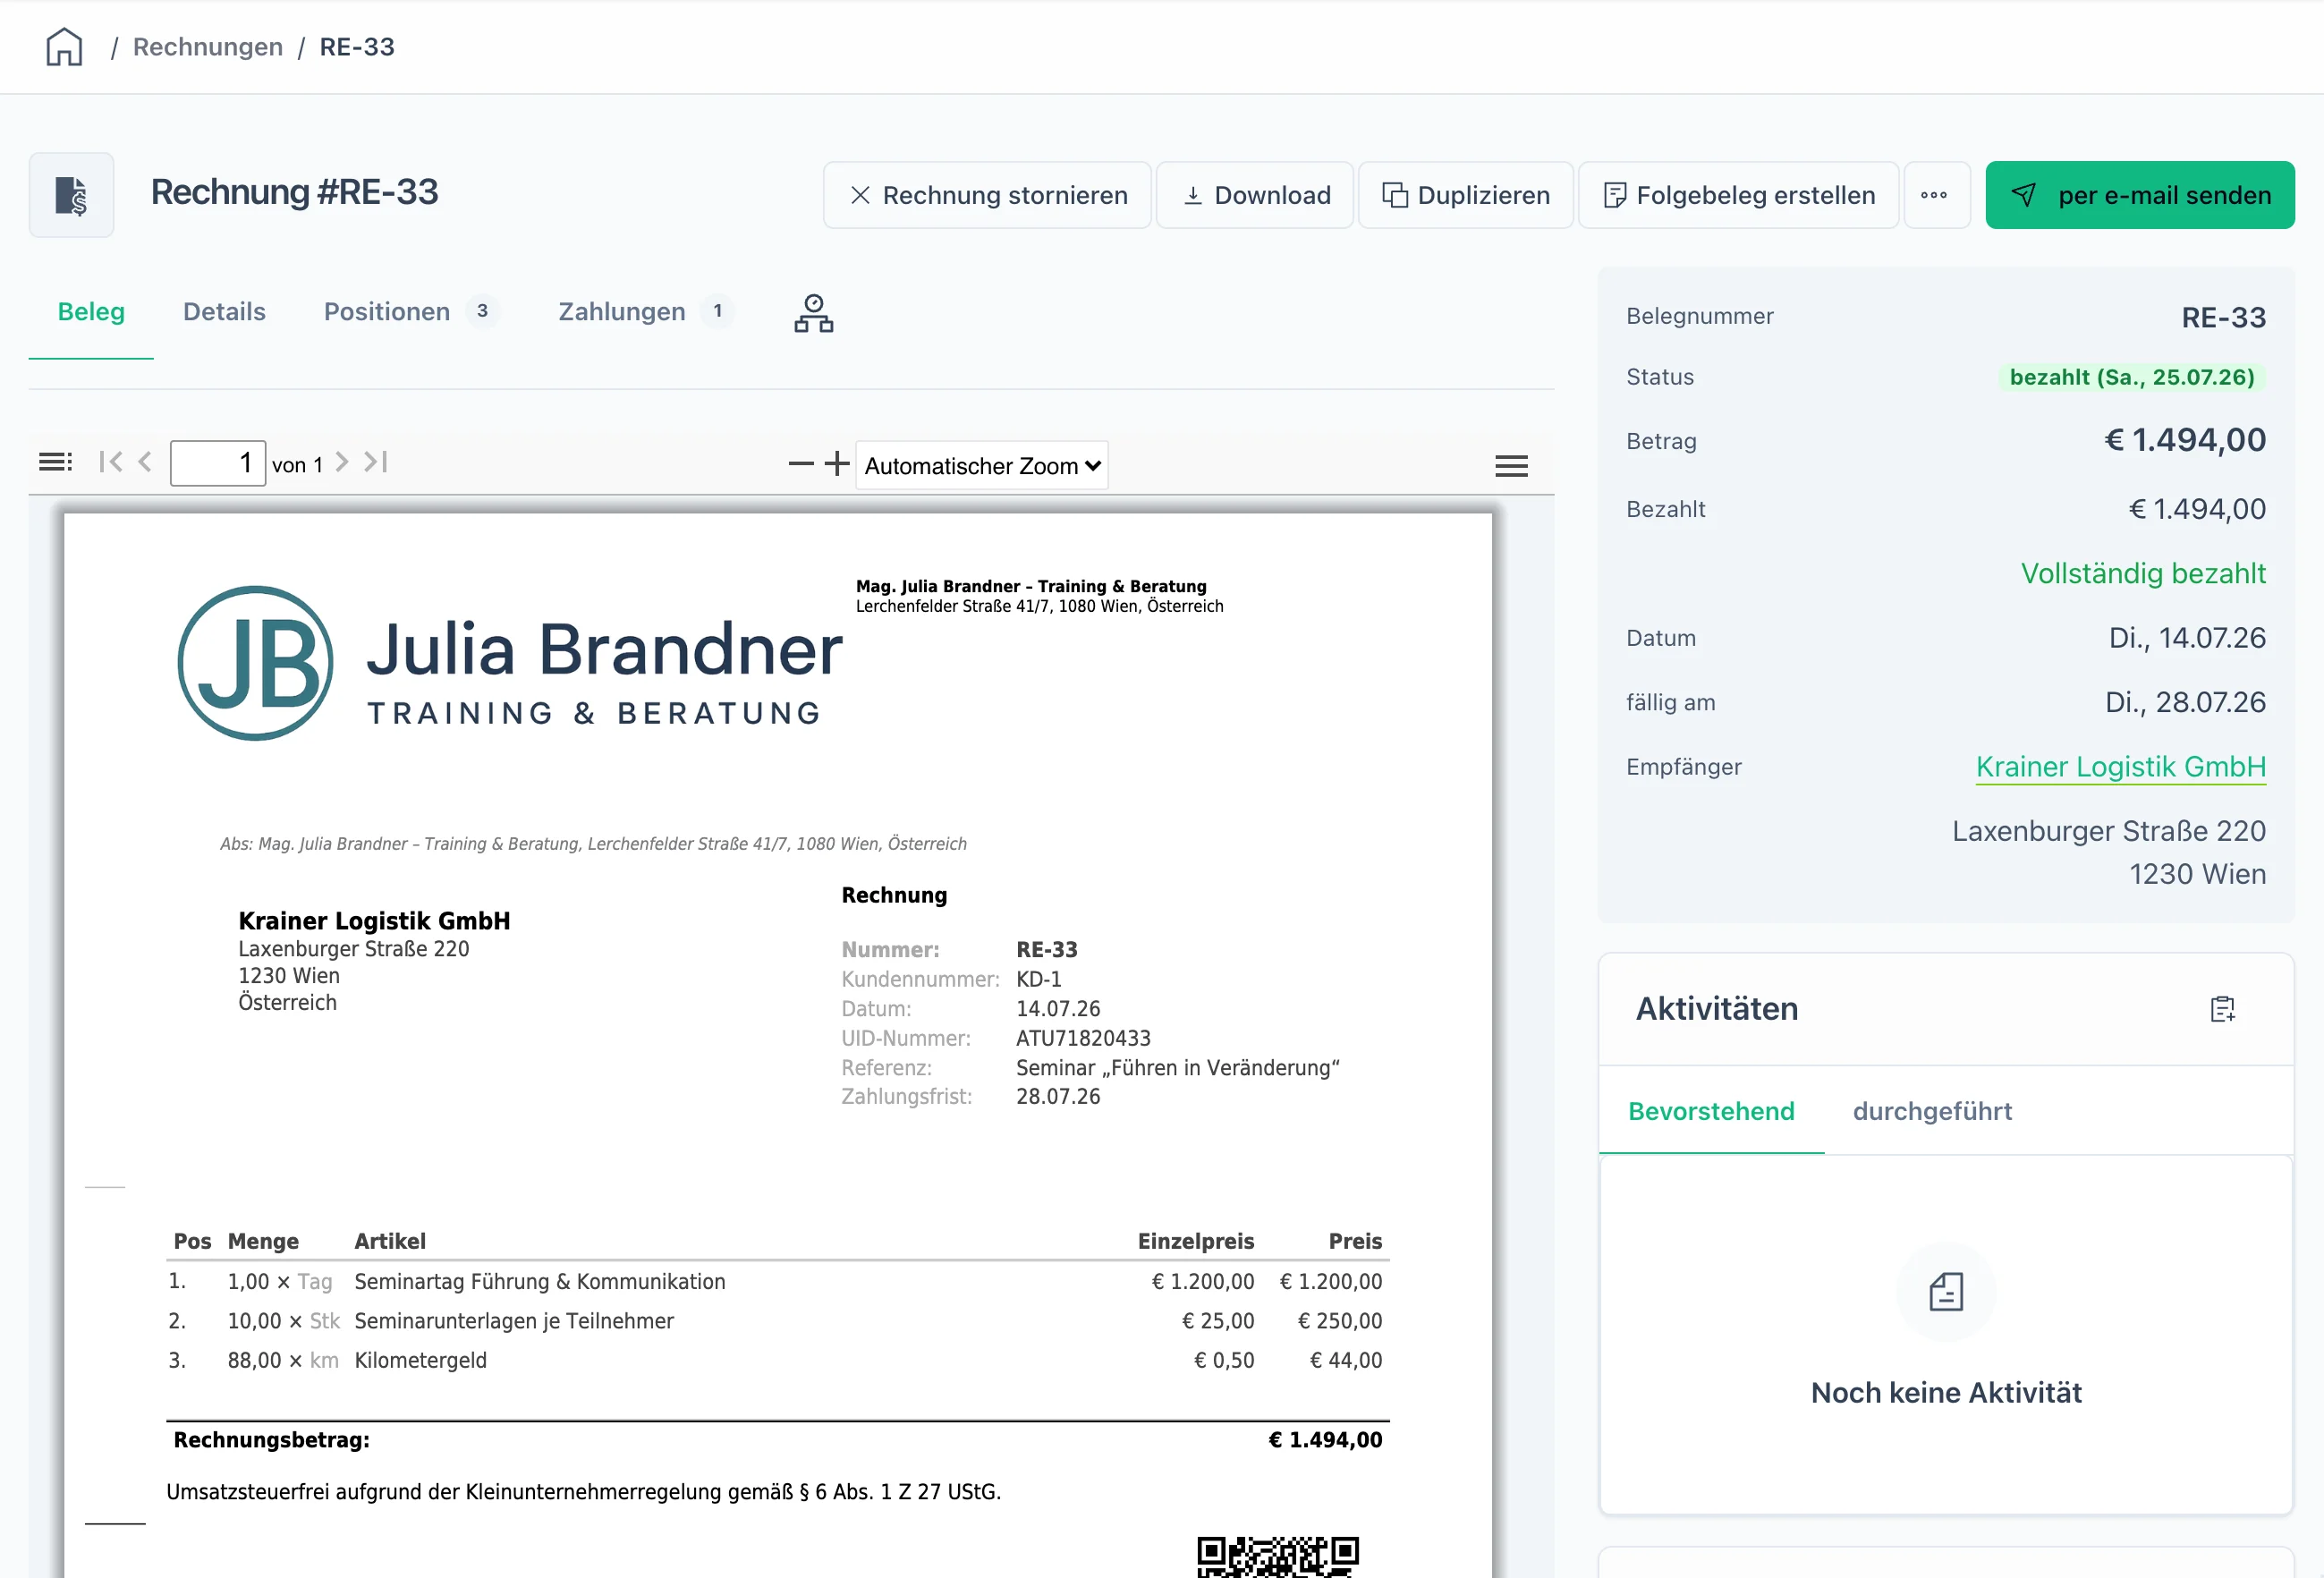Click the RE-33 breadcrumb entry
Screen dimensions: 2324x1578
[x=357, y=47]
